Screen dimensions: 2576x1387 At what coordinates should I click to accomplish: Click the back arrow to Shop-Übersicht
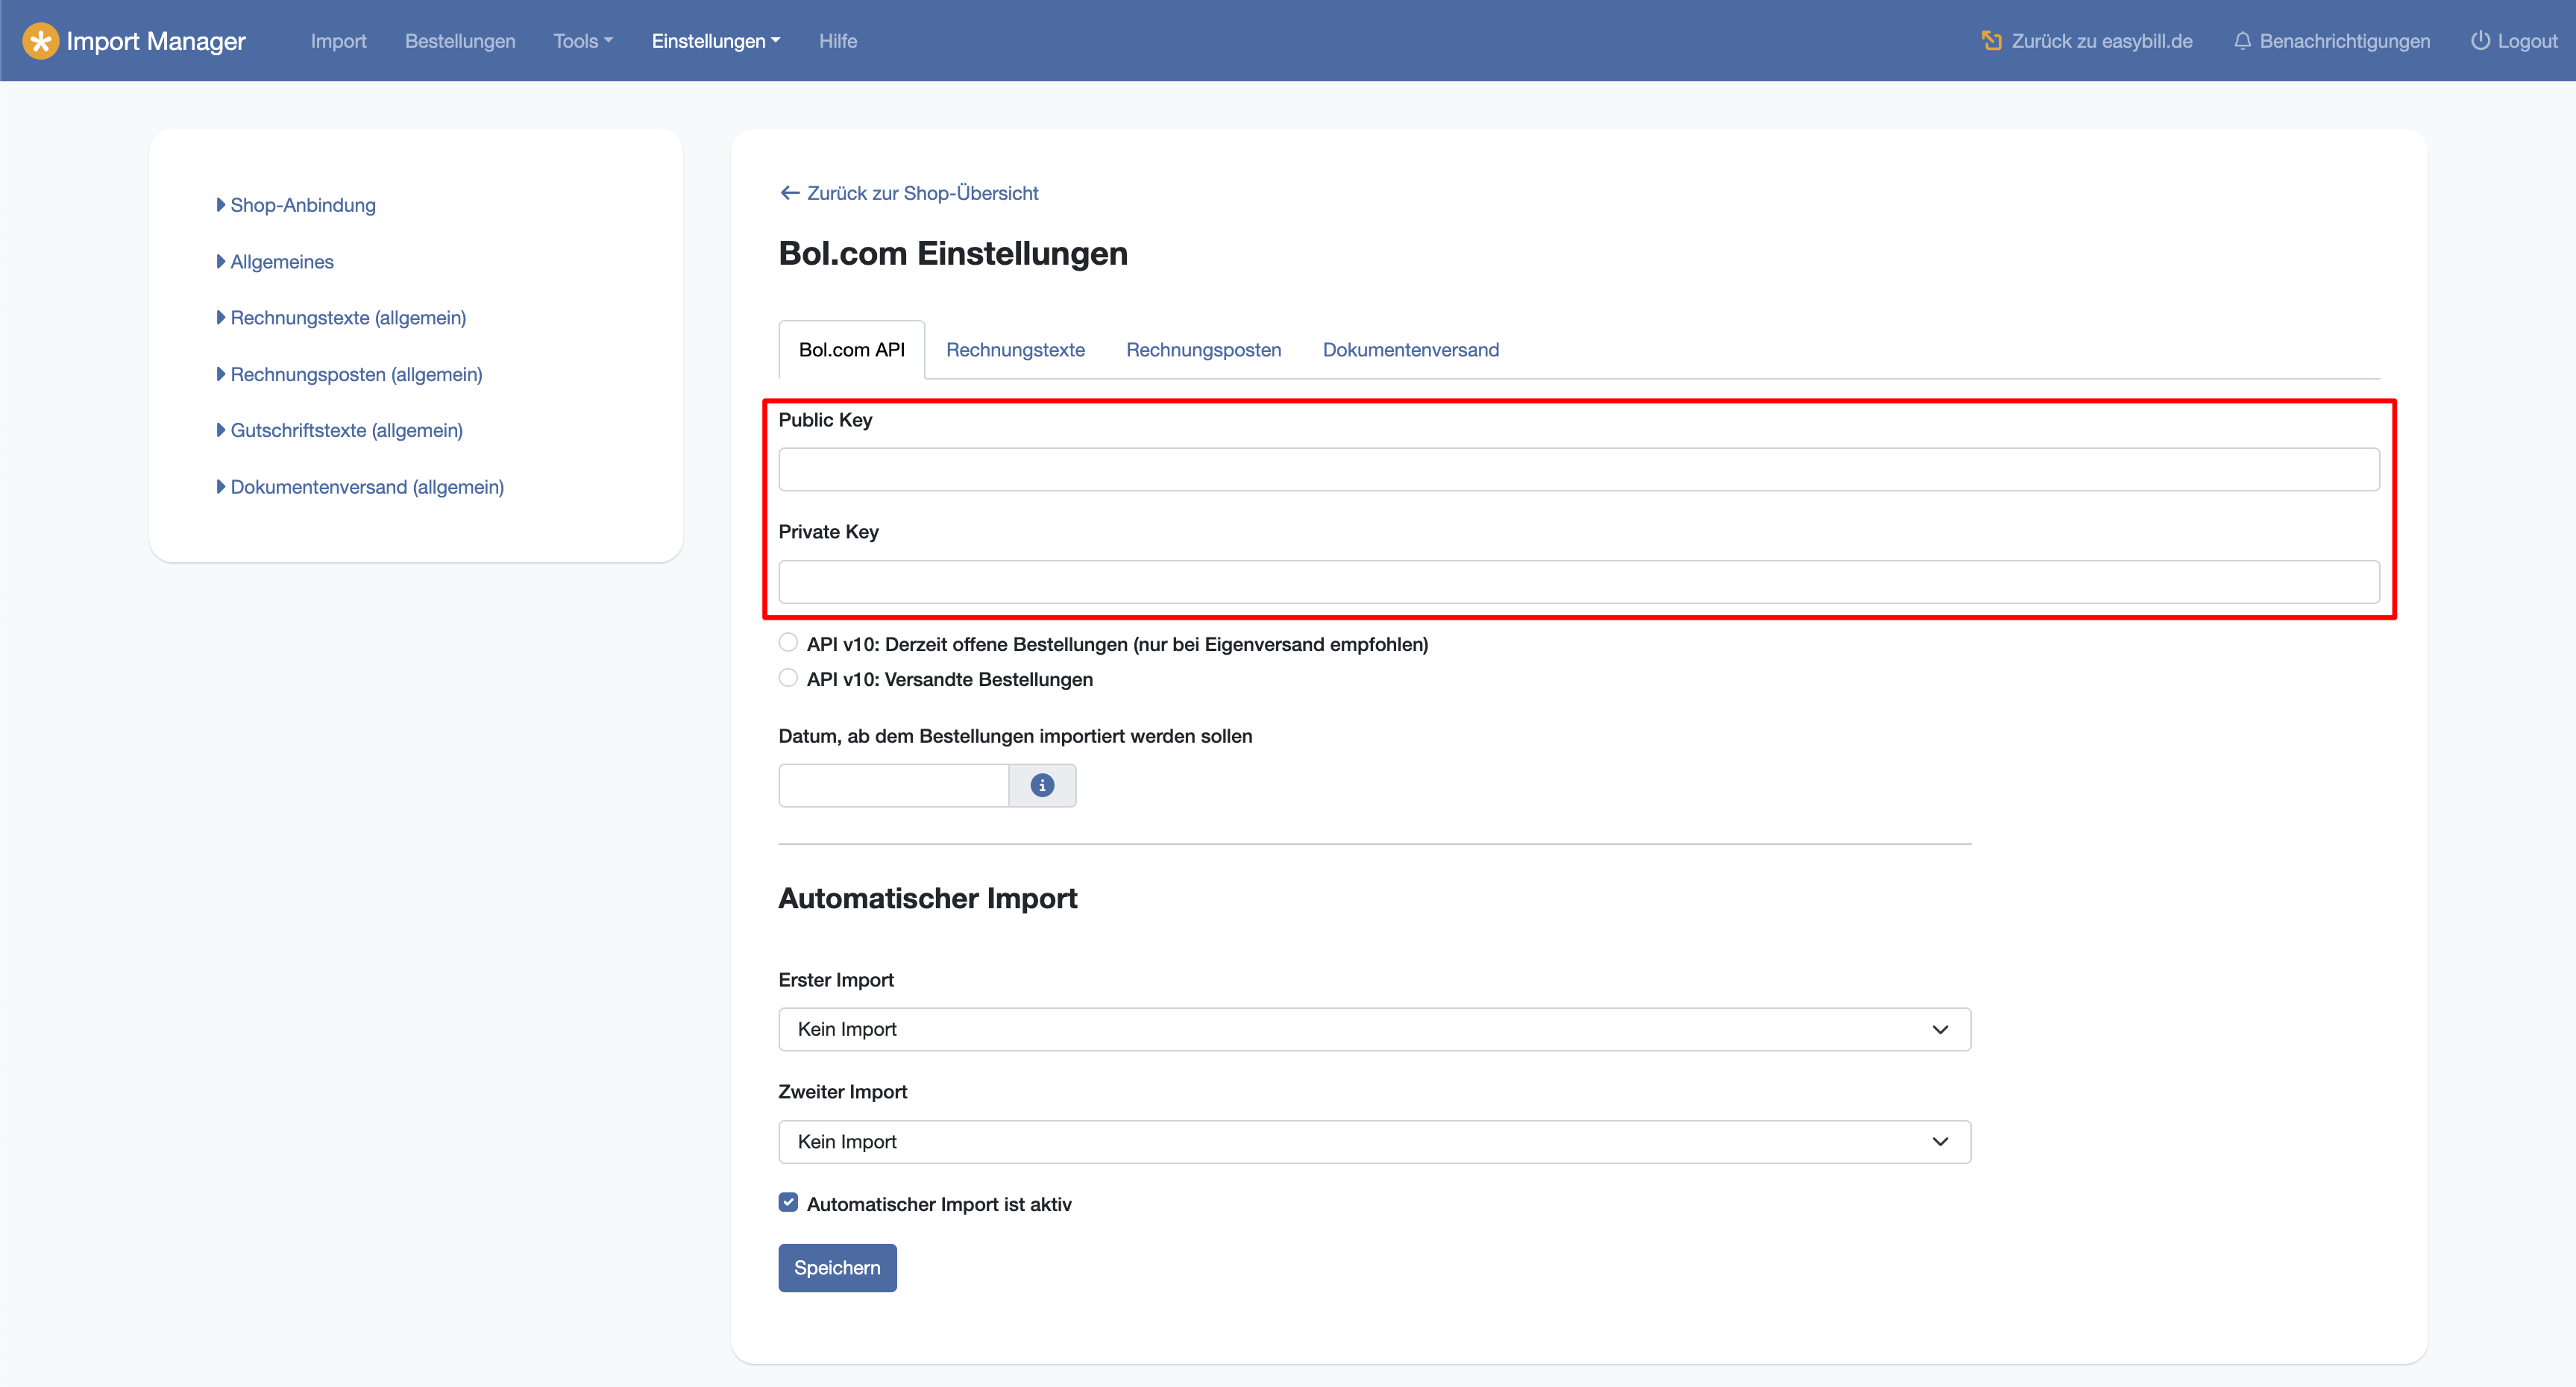790,193
